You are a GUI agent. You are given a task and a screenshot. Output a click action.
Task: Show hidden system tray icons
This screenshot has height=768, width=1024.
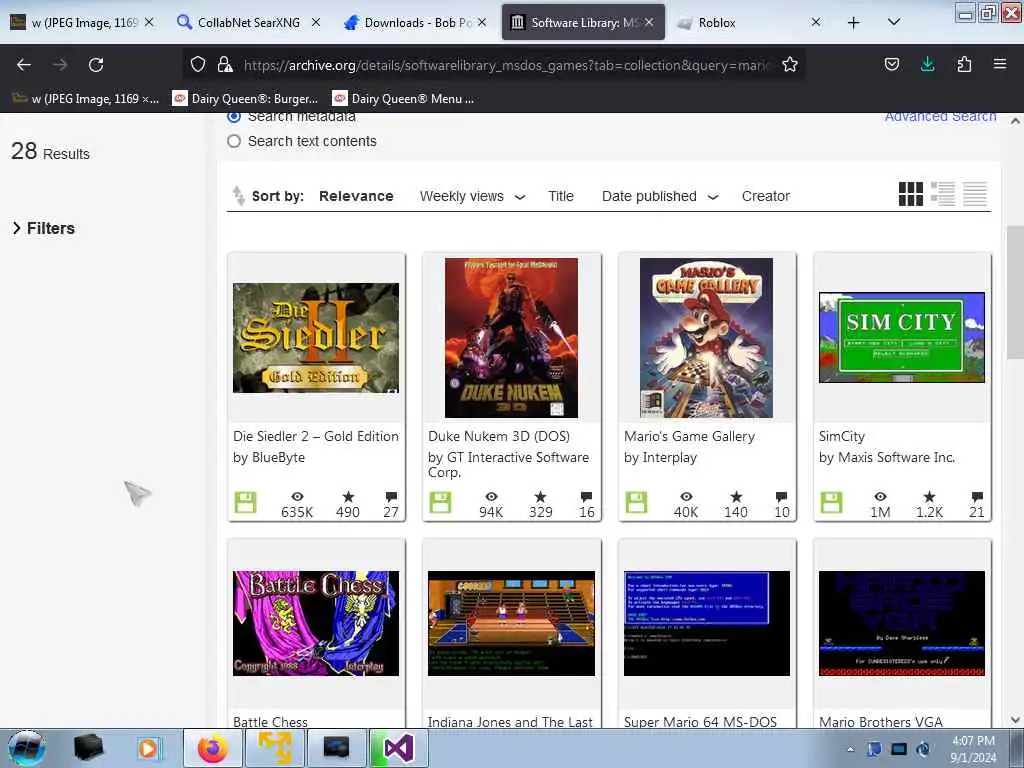point(850,749)
